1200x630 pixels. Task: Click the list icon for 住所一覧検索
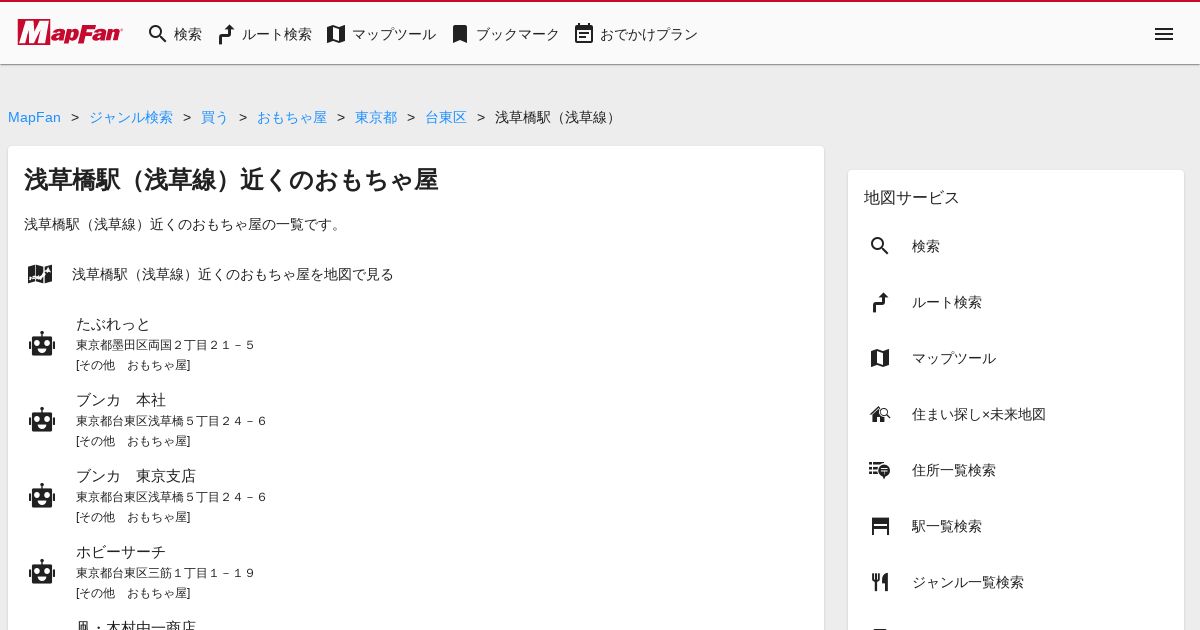click(x=880, y=470)
